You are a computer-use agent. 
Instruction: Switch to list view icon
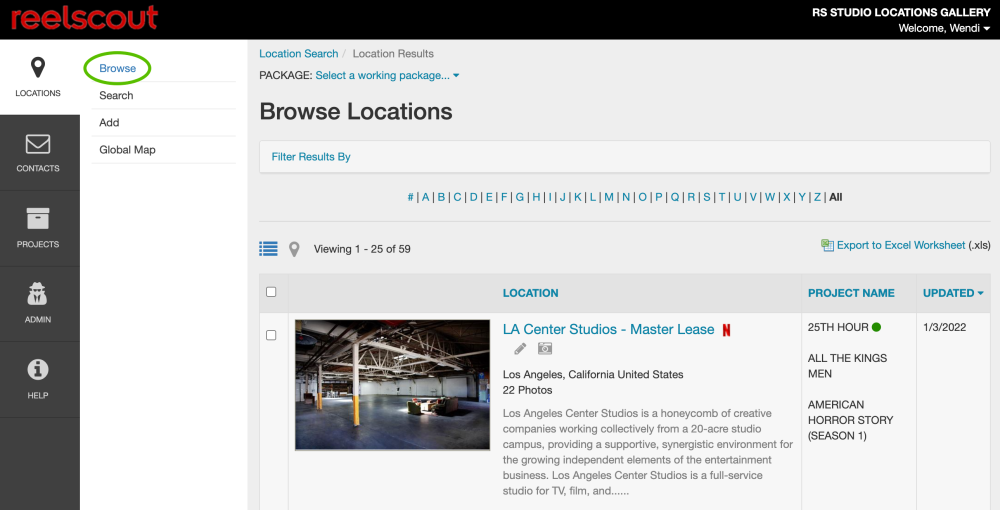click(268, 249)
